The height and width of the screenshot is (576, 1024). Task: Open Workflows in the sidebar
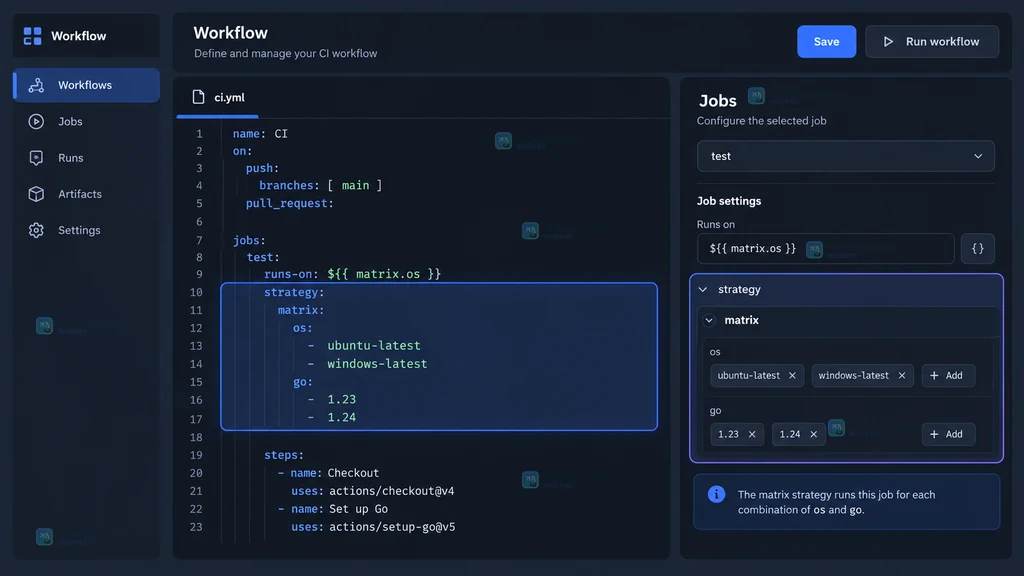[x=86, y=85]
